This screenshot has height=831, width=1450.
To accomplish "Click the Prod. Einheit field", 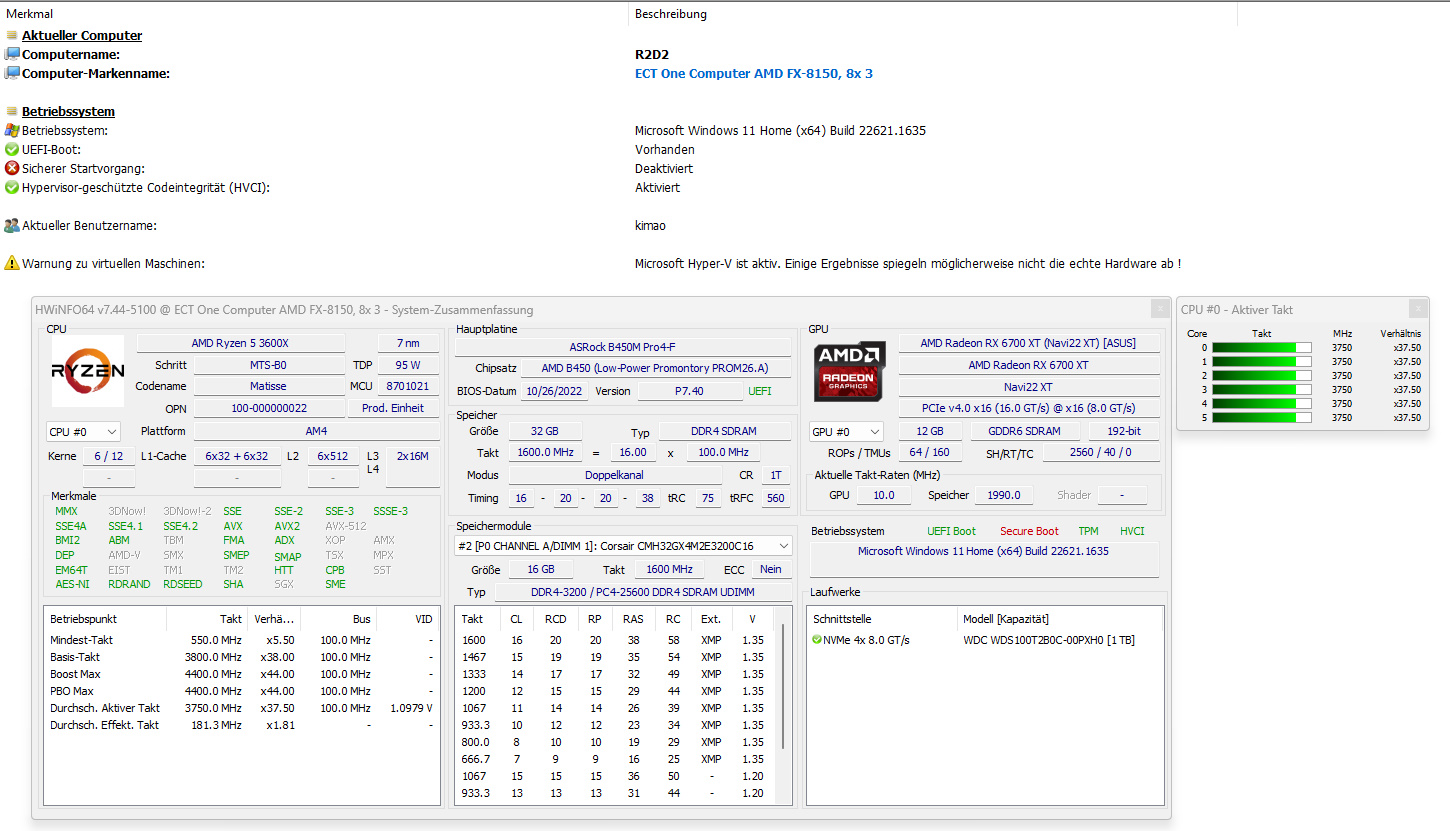I will (393, 408).
